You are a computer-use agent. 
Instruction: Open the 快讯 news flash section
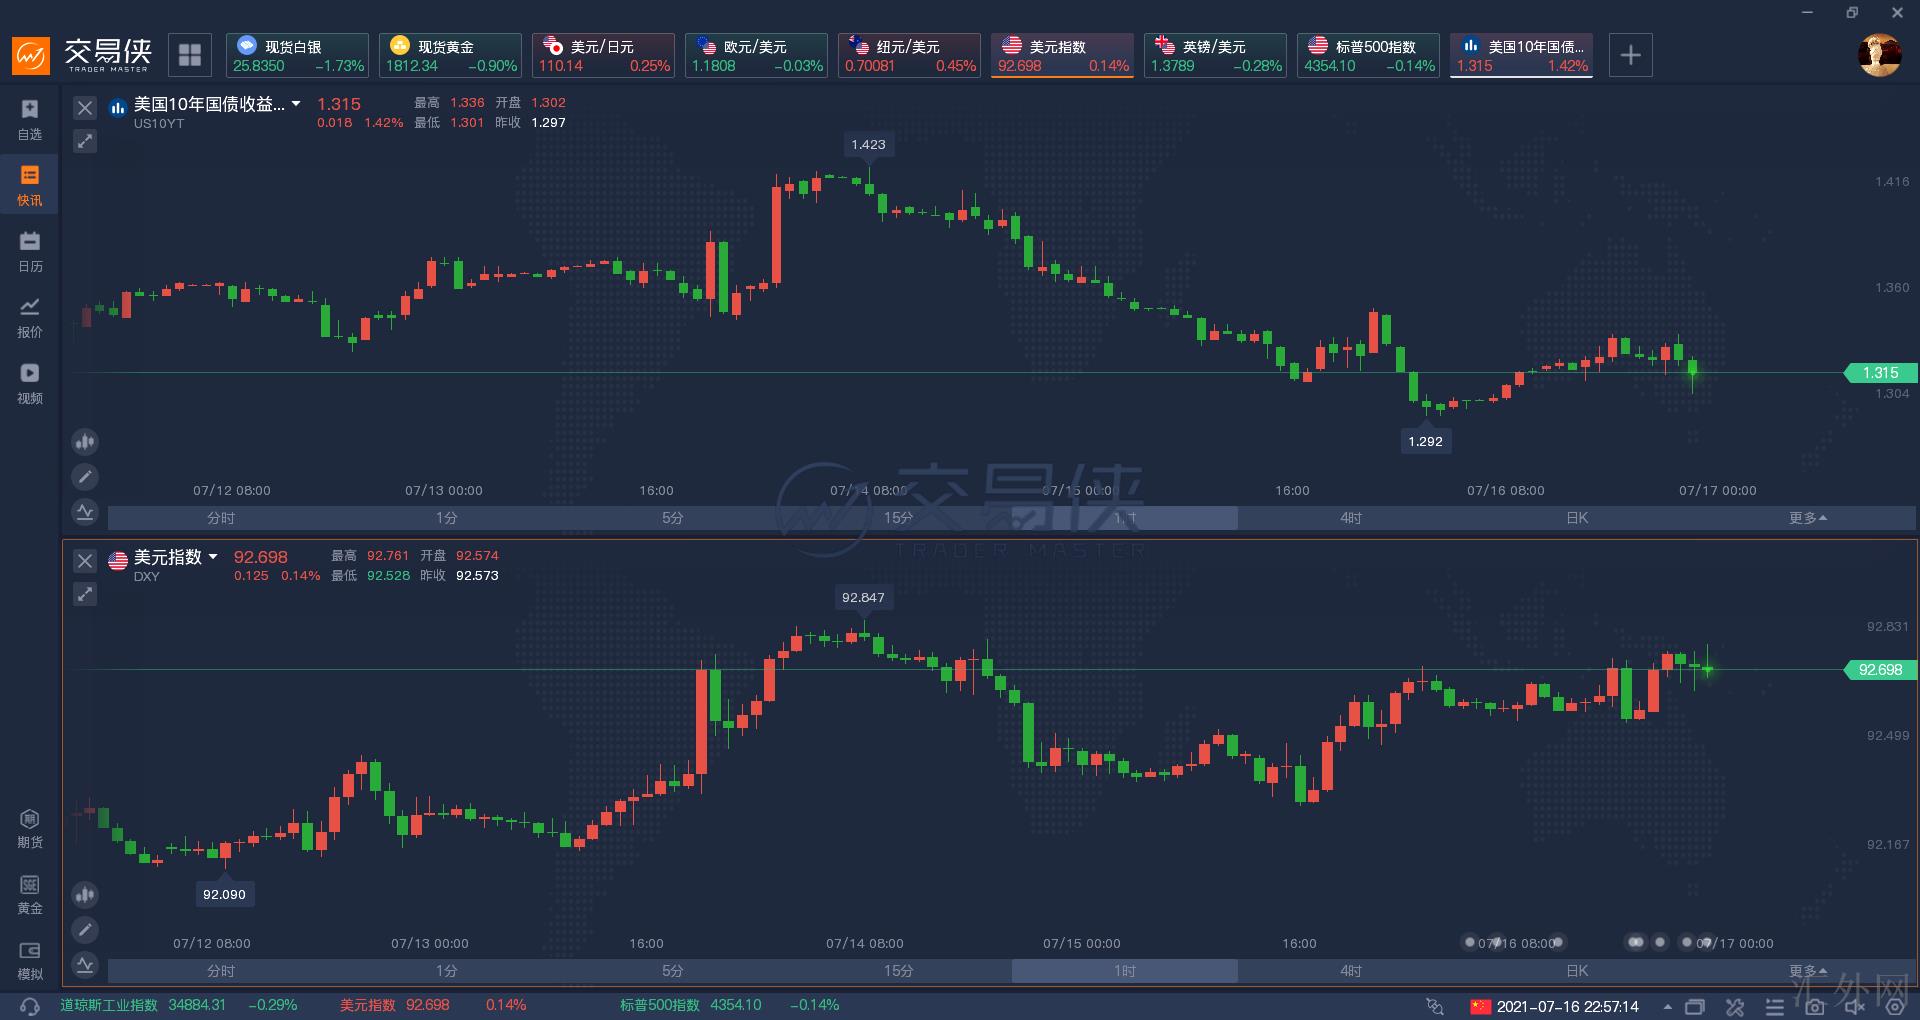coord(30,185)
